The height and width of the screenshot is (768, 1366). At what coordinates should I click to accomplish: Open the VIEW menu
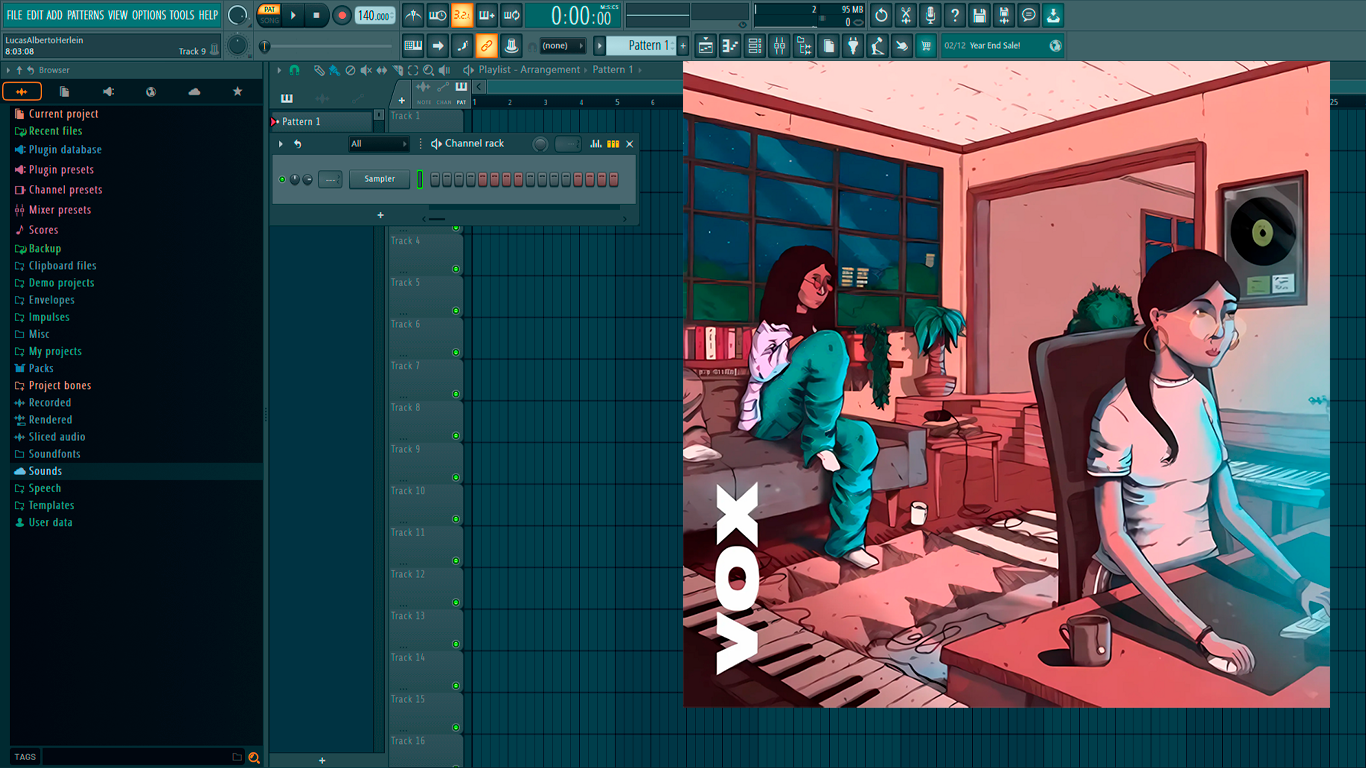(x=118, y=15)
